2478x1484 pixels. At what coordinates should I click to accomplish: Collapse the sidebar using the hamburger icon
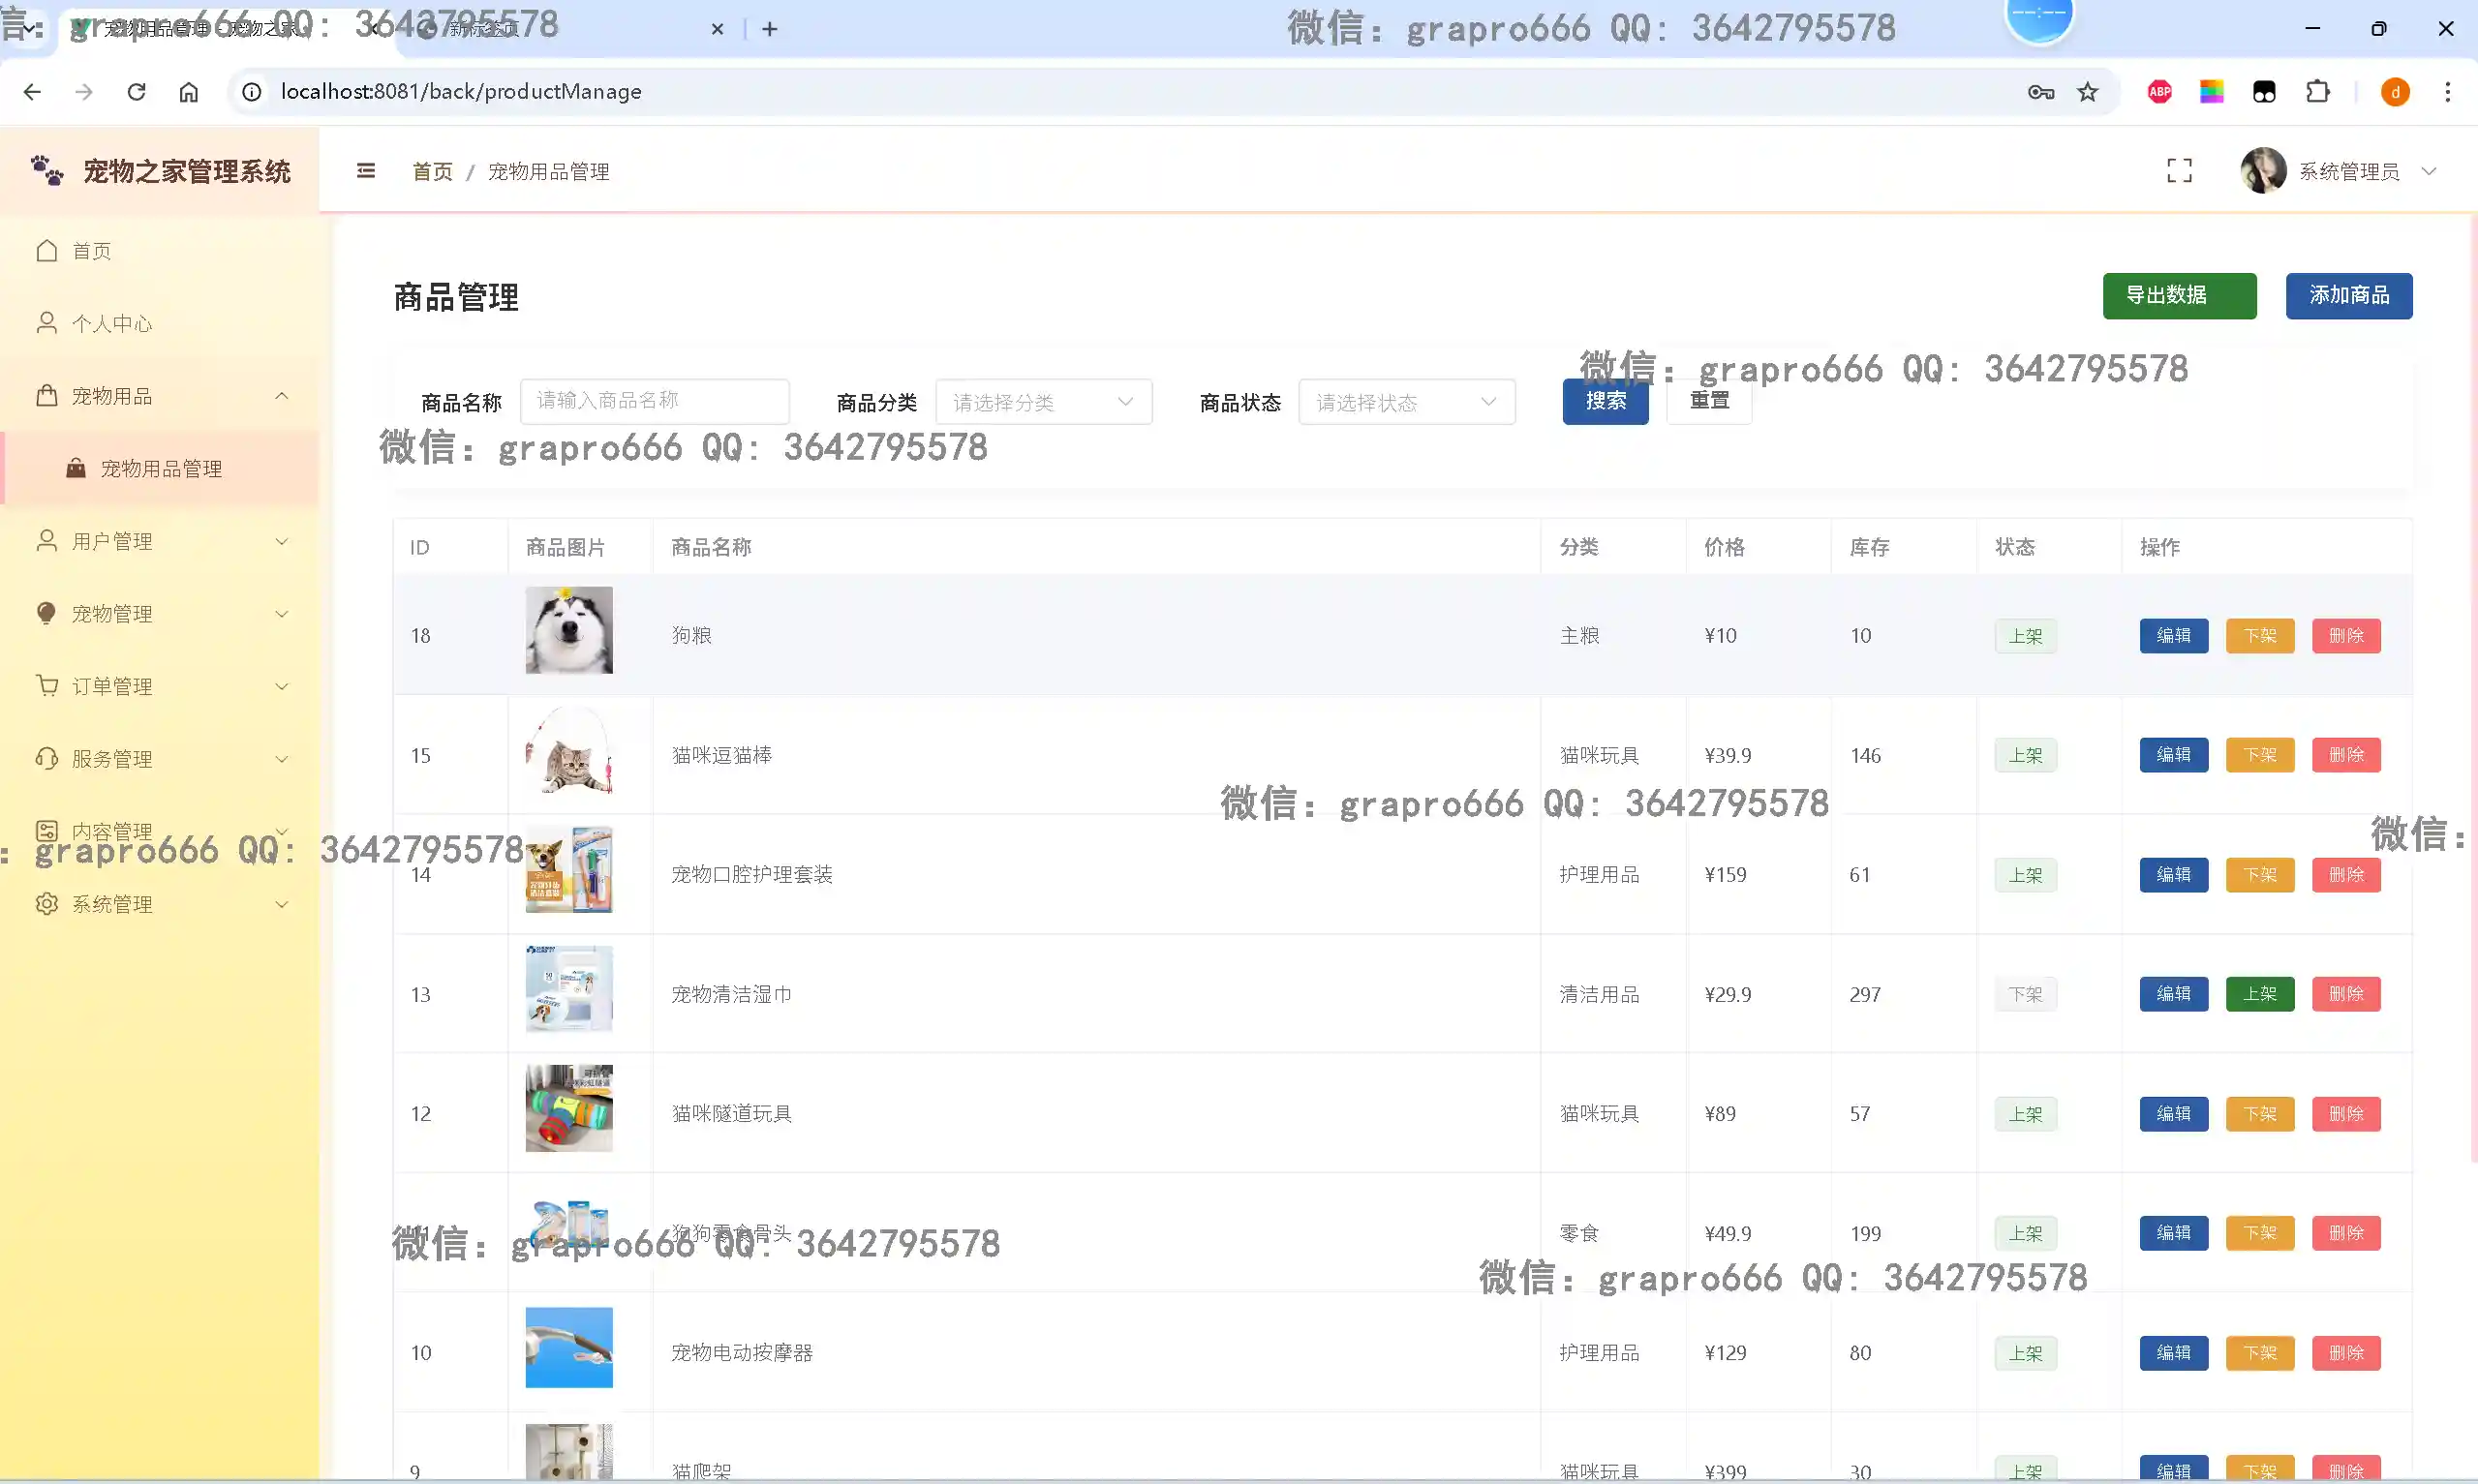[365, 171]
